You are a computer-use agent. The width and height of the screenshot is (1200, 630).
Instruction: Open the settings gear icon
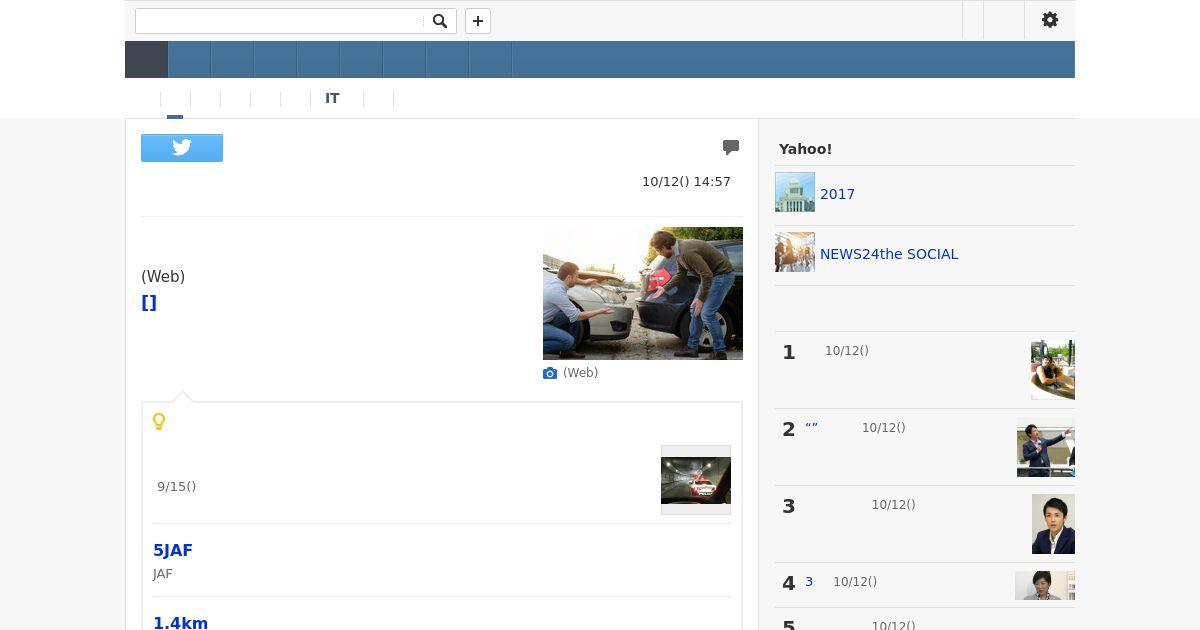coord(1050,20)
